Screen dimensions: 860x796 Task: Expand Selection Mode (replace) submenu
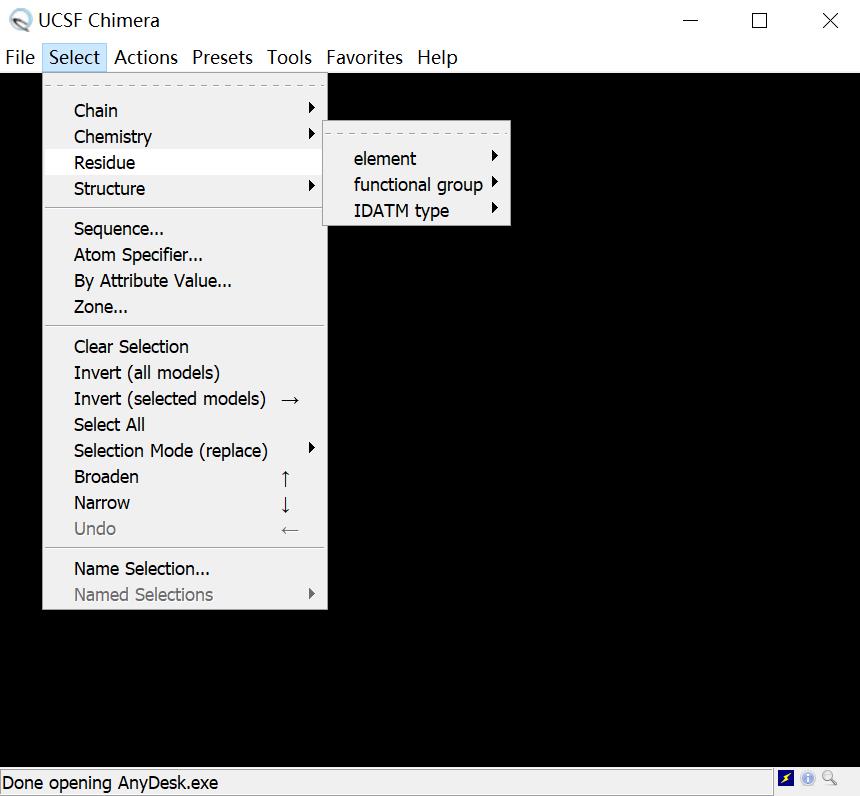(x=185, y=450)
